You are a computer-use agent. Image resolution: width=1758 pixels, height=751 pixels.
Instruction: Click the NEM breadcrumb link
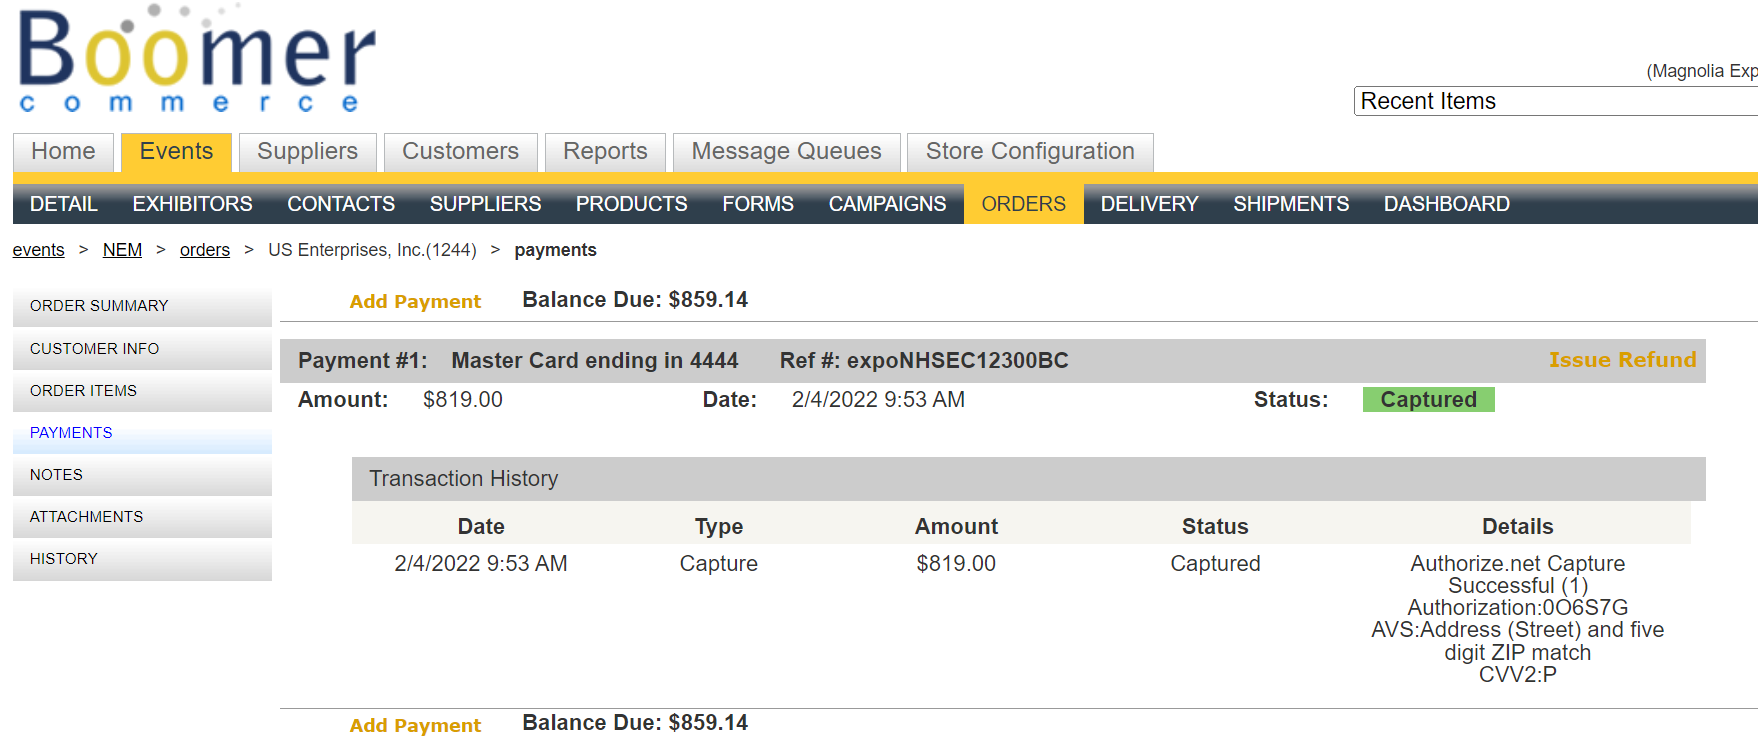click(122, 250)
